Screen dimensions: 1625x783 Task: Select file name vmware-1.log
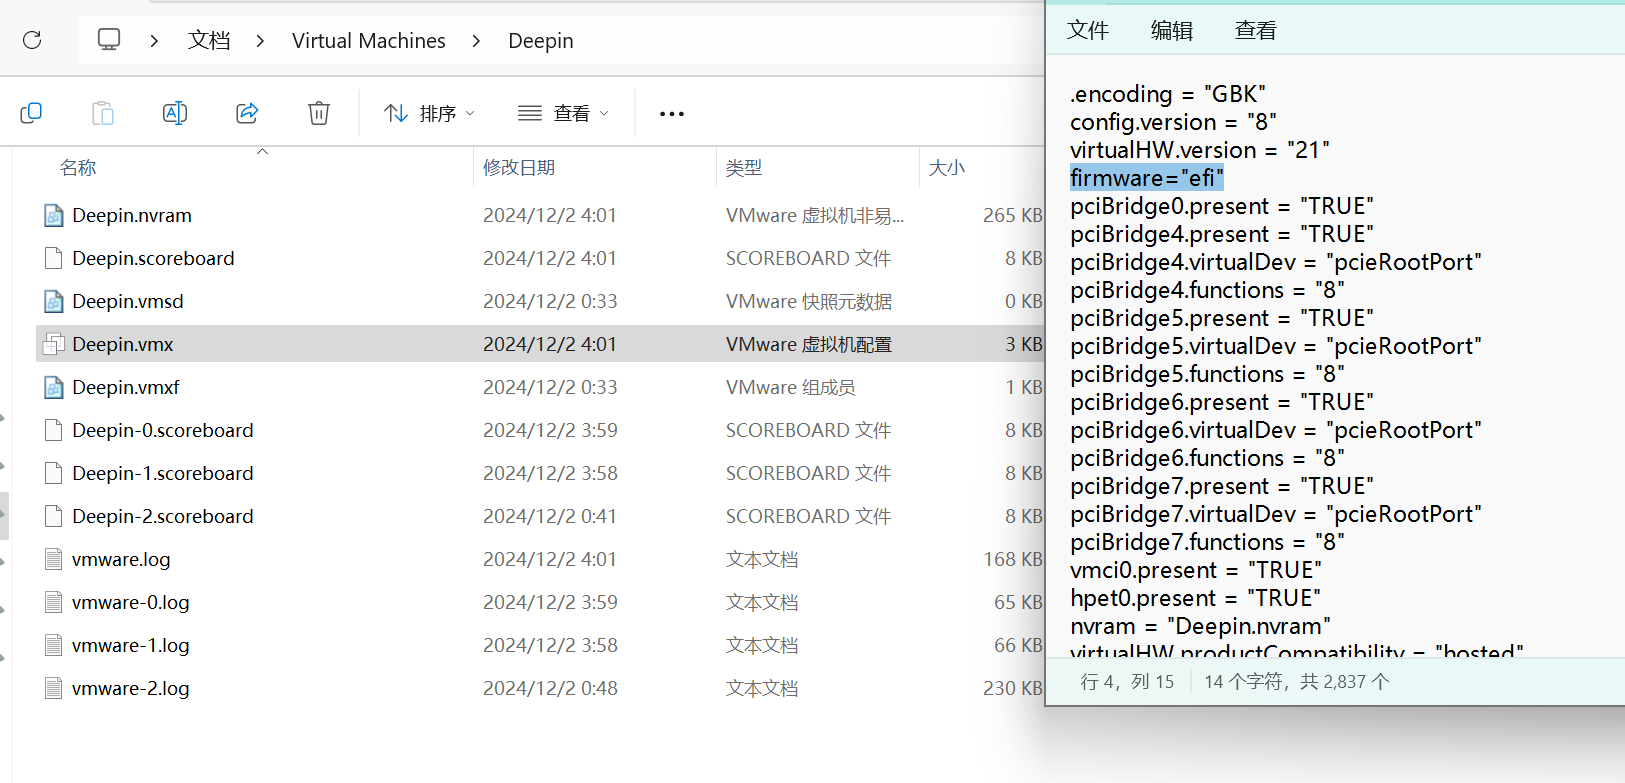(x=131, y=645)
